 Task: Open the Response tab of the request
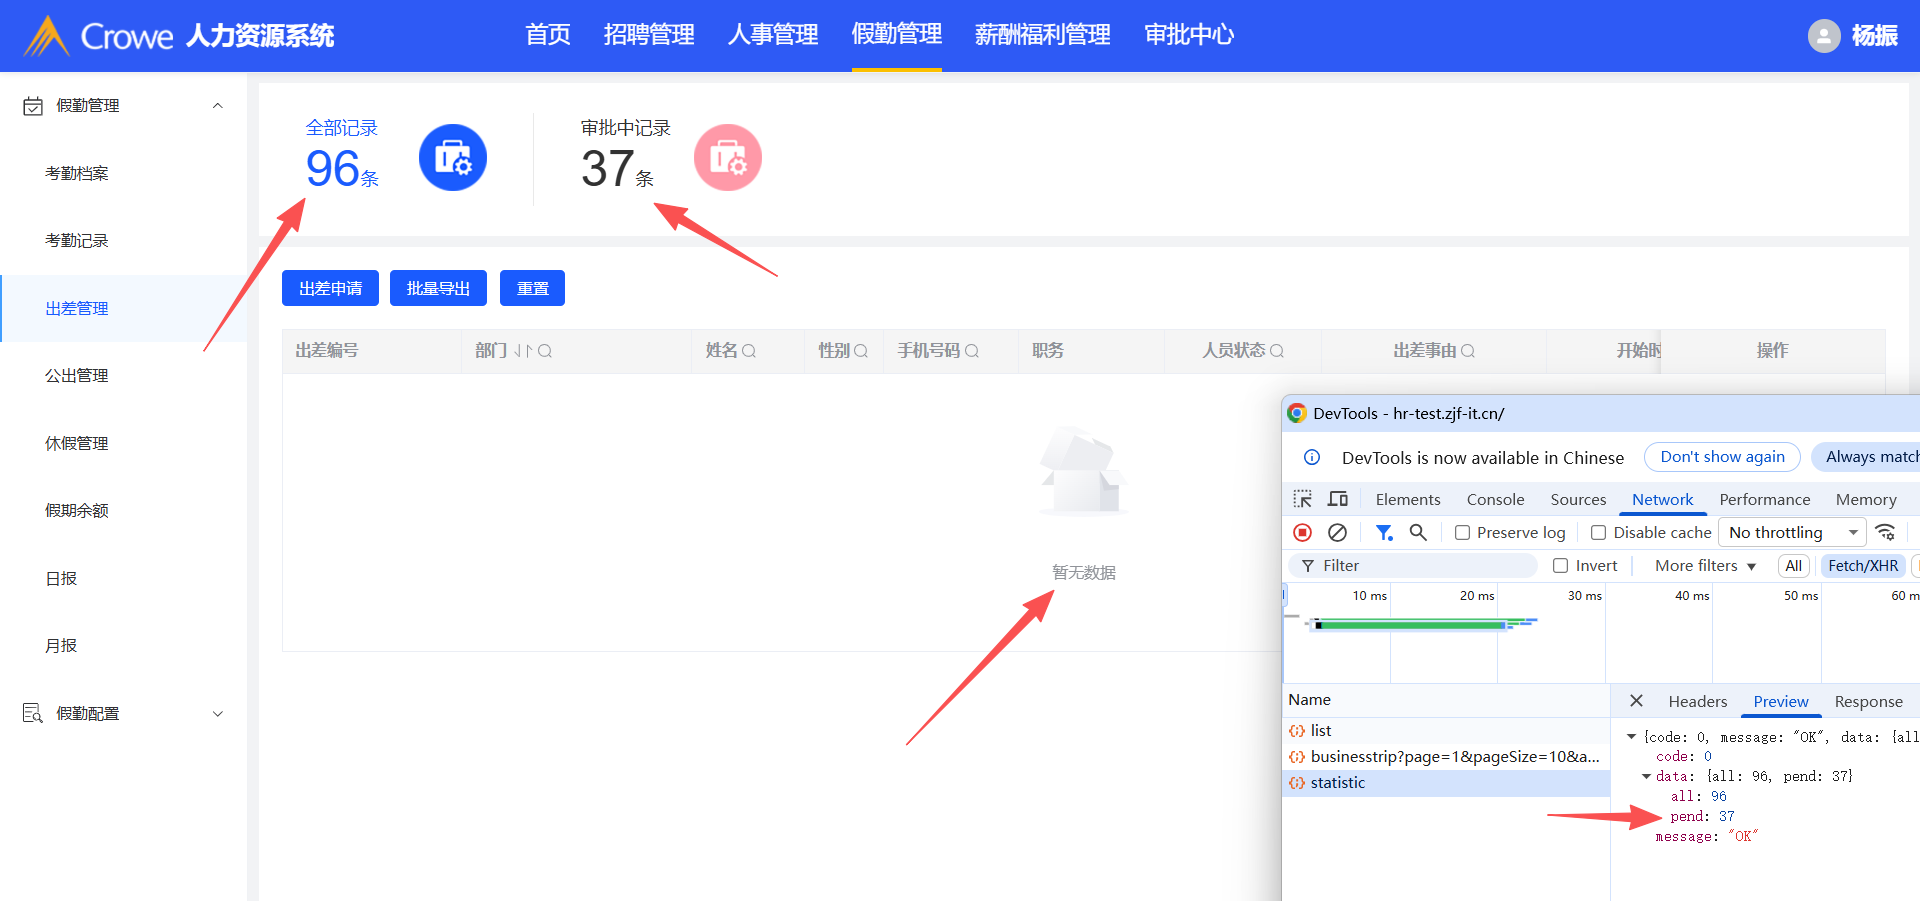click(x=1868, y=701)
